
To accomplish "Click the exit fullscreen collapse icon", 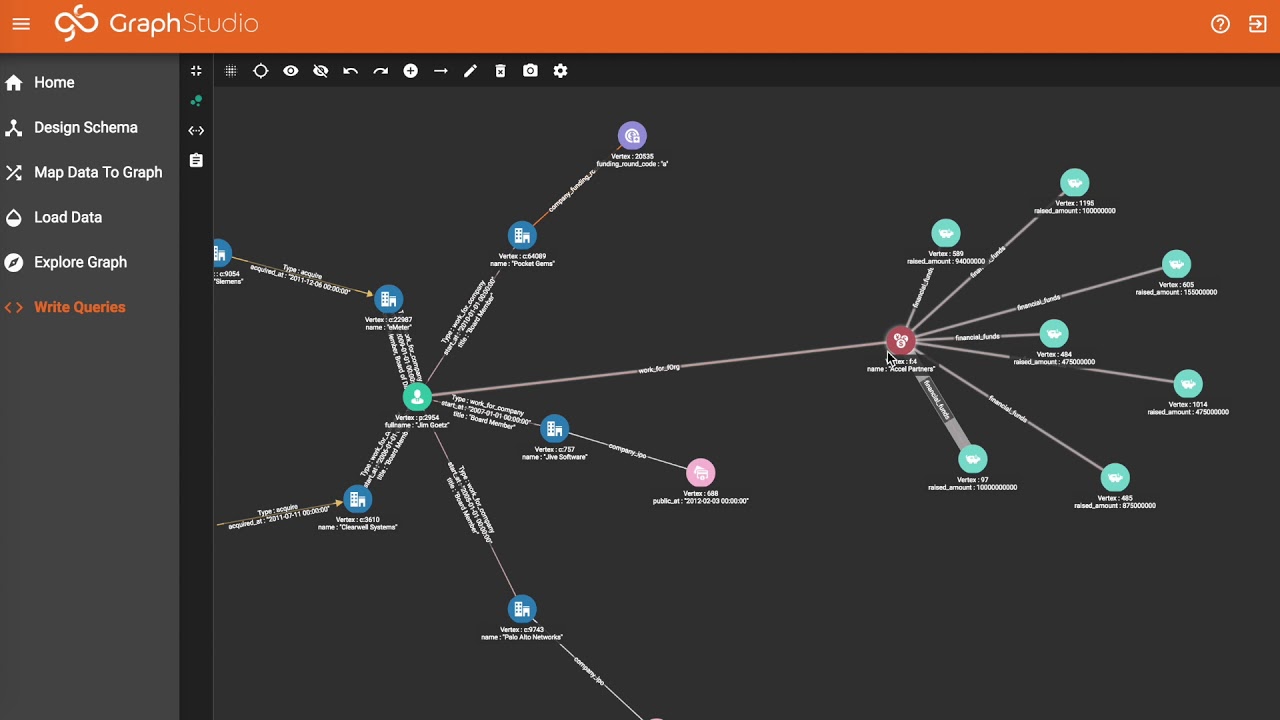I will pos(196,71).
